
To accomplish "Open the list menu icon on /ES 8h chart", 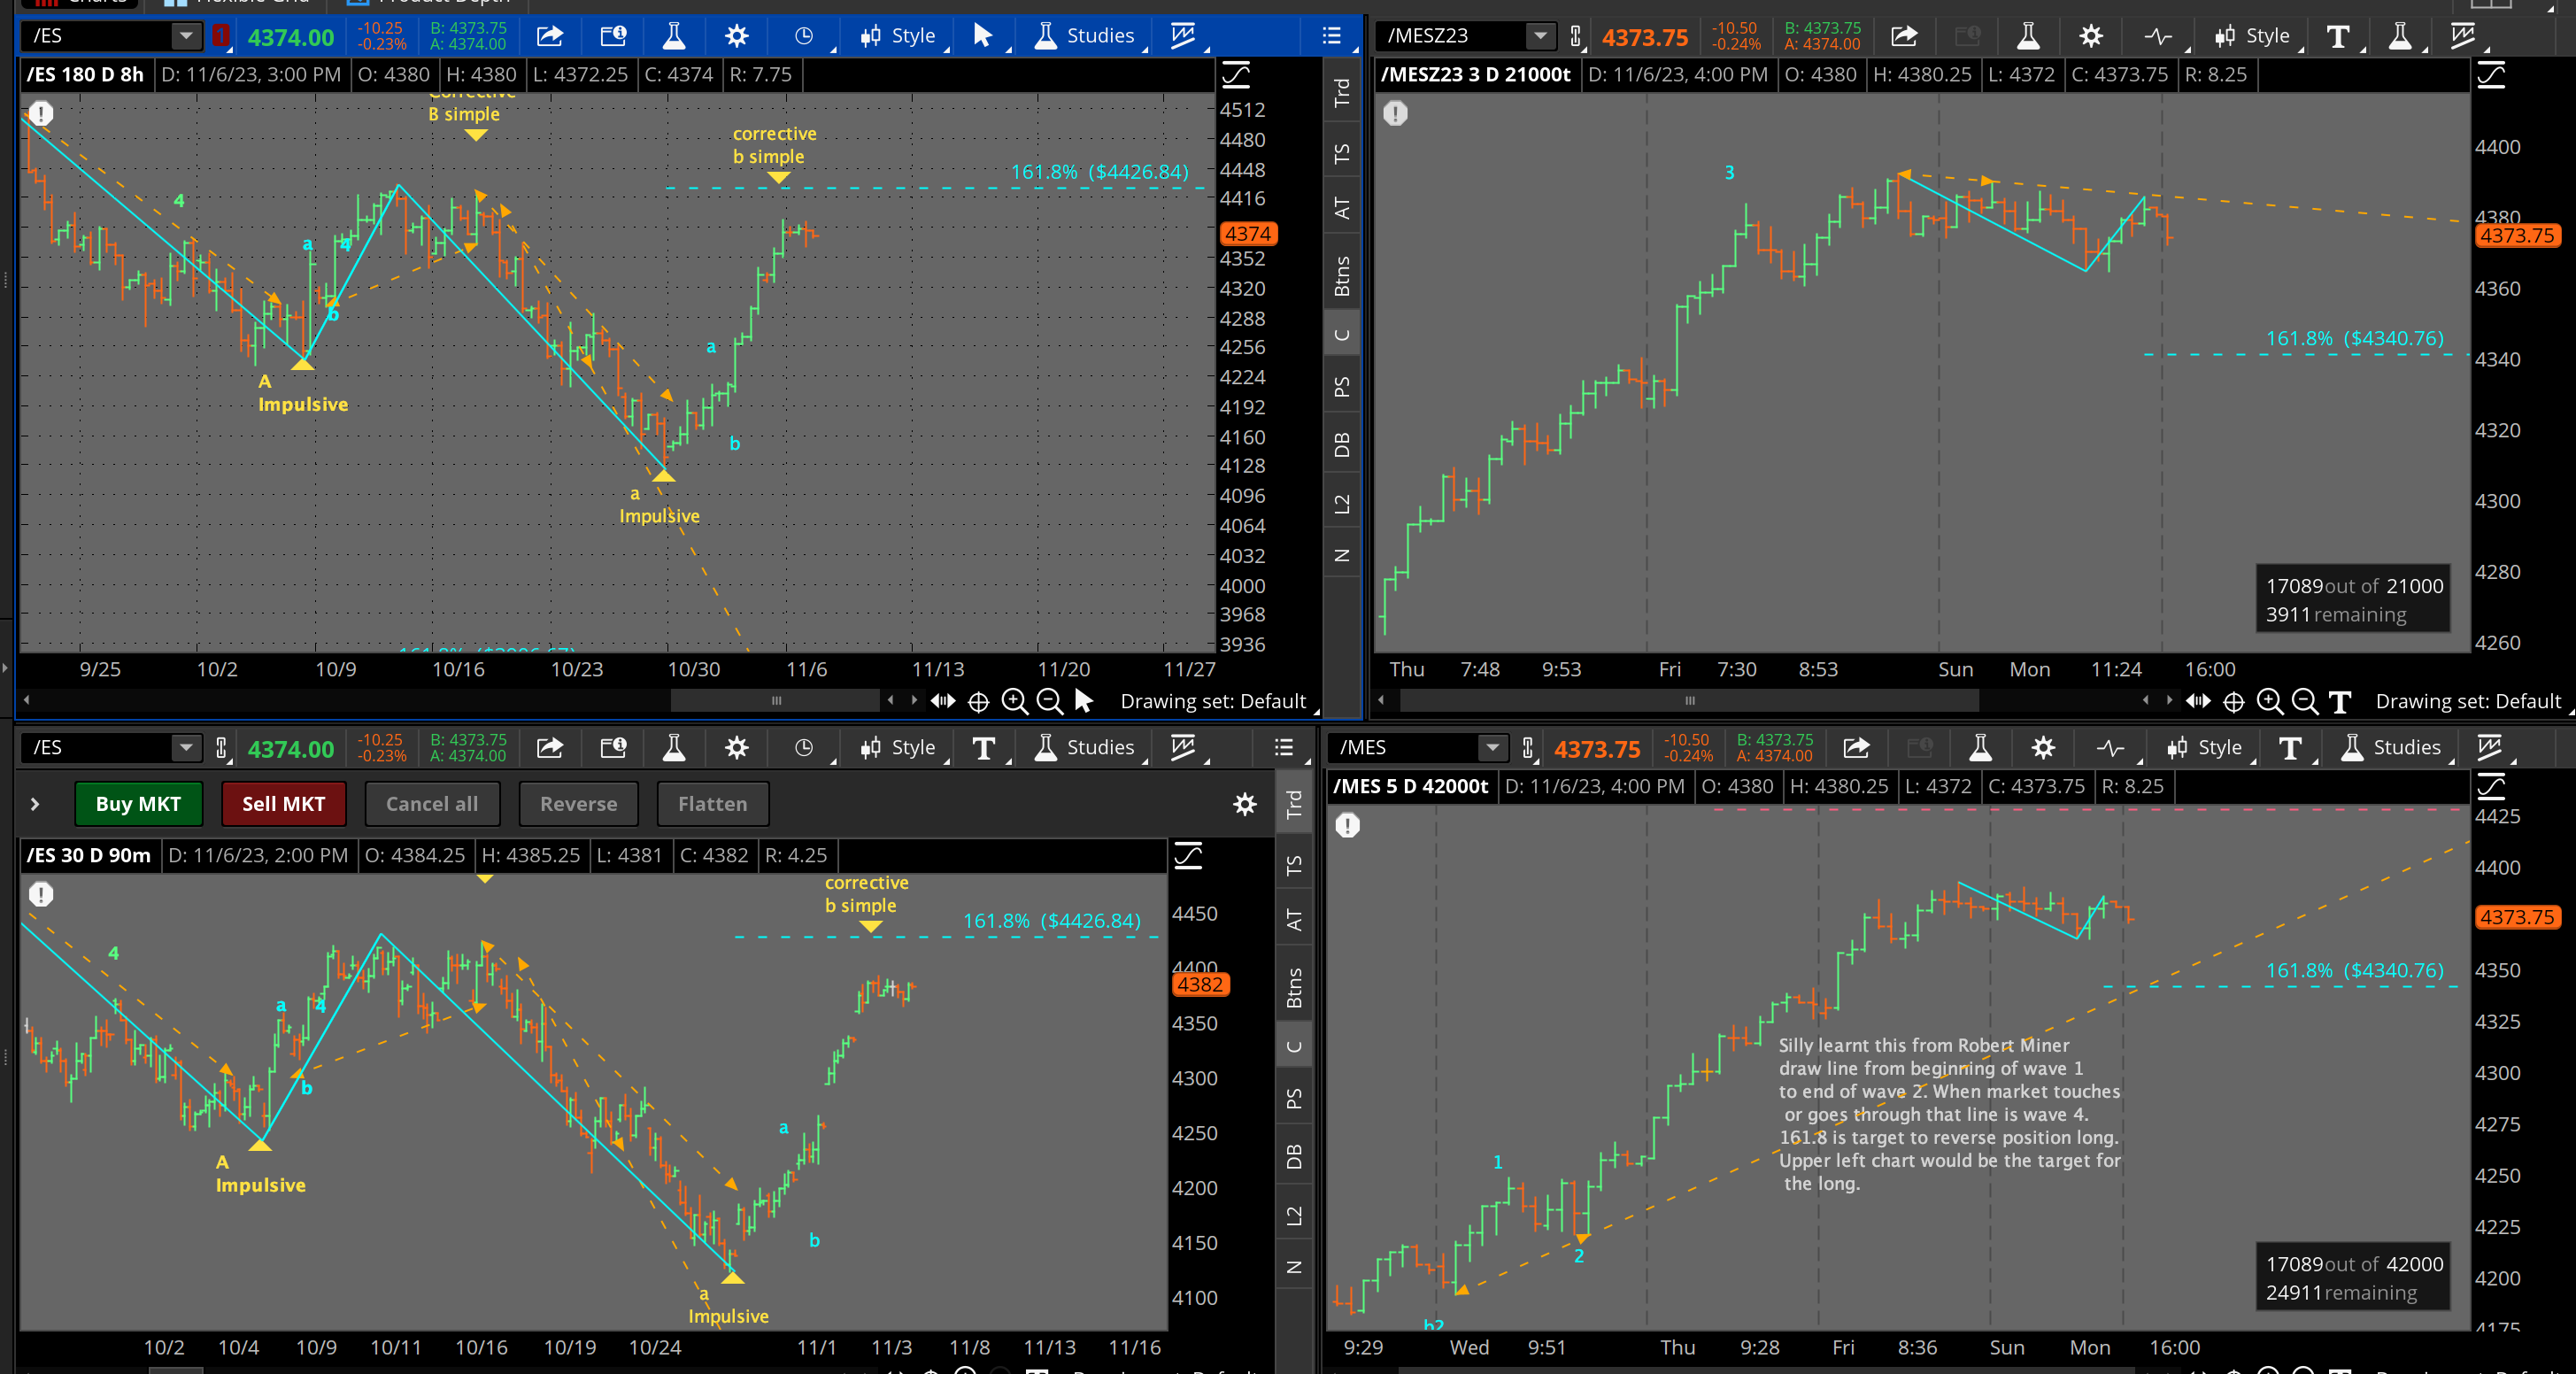I will point(1332,36).
